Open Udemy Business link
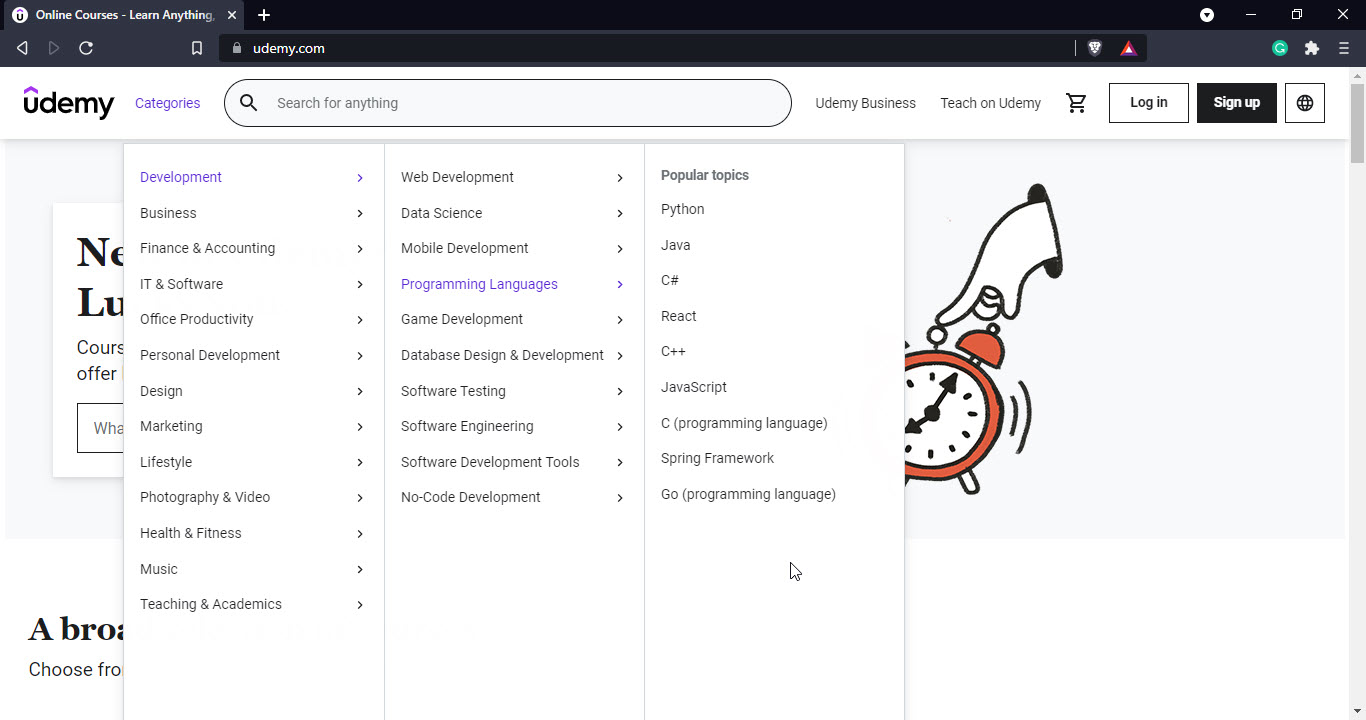Viewport: 1366px width, 720px height. pyautogui.click(x=865, y=103)
